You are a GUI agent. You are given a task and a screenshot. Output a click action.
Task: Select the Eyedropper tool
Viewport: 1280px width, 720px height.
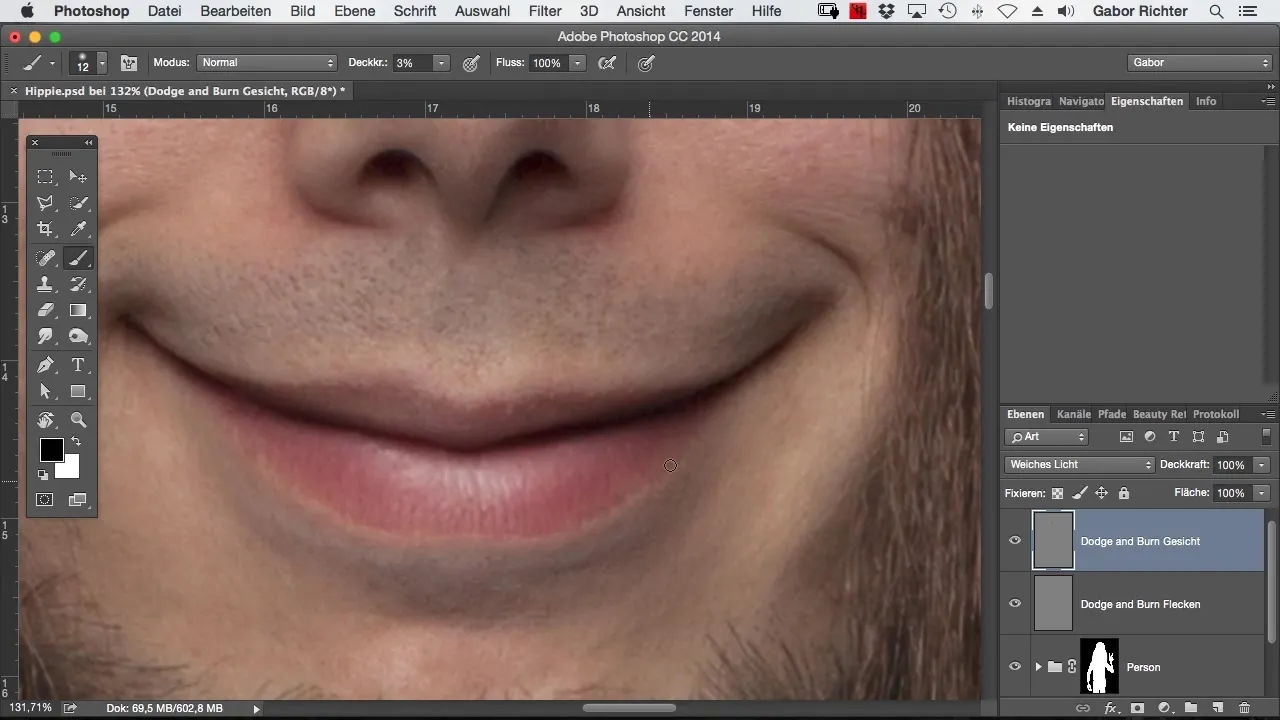(78, 229)
